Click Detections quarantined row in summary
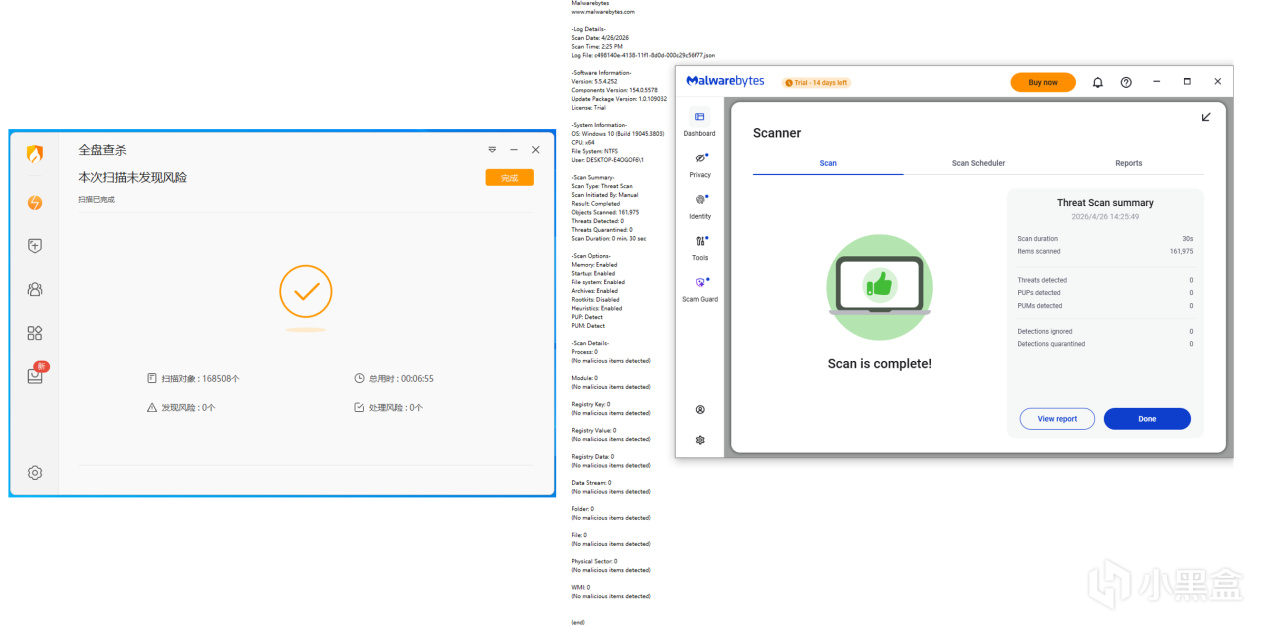This screenshot has height=626, width=1280. pos(1105,344)
